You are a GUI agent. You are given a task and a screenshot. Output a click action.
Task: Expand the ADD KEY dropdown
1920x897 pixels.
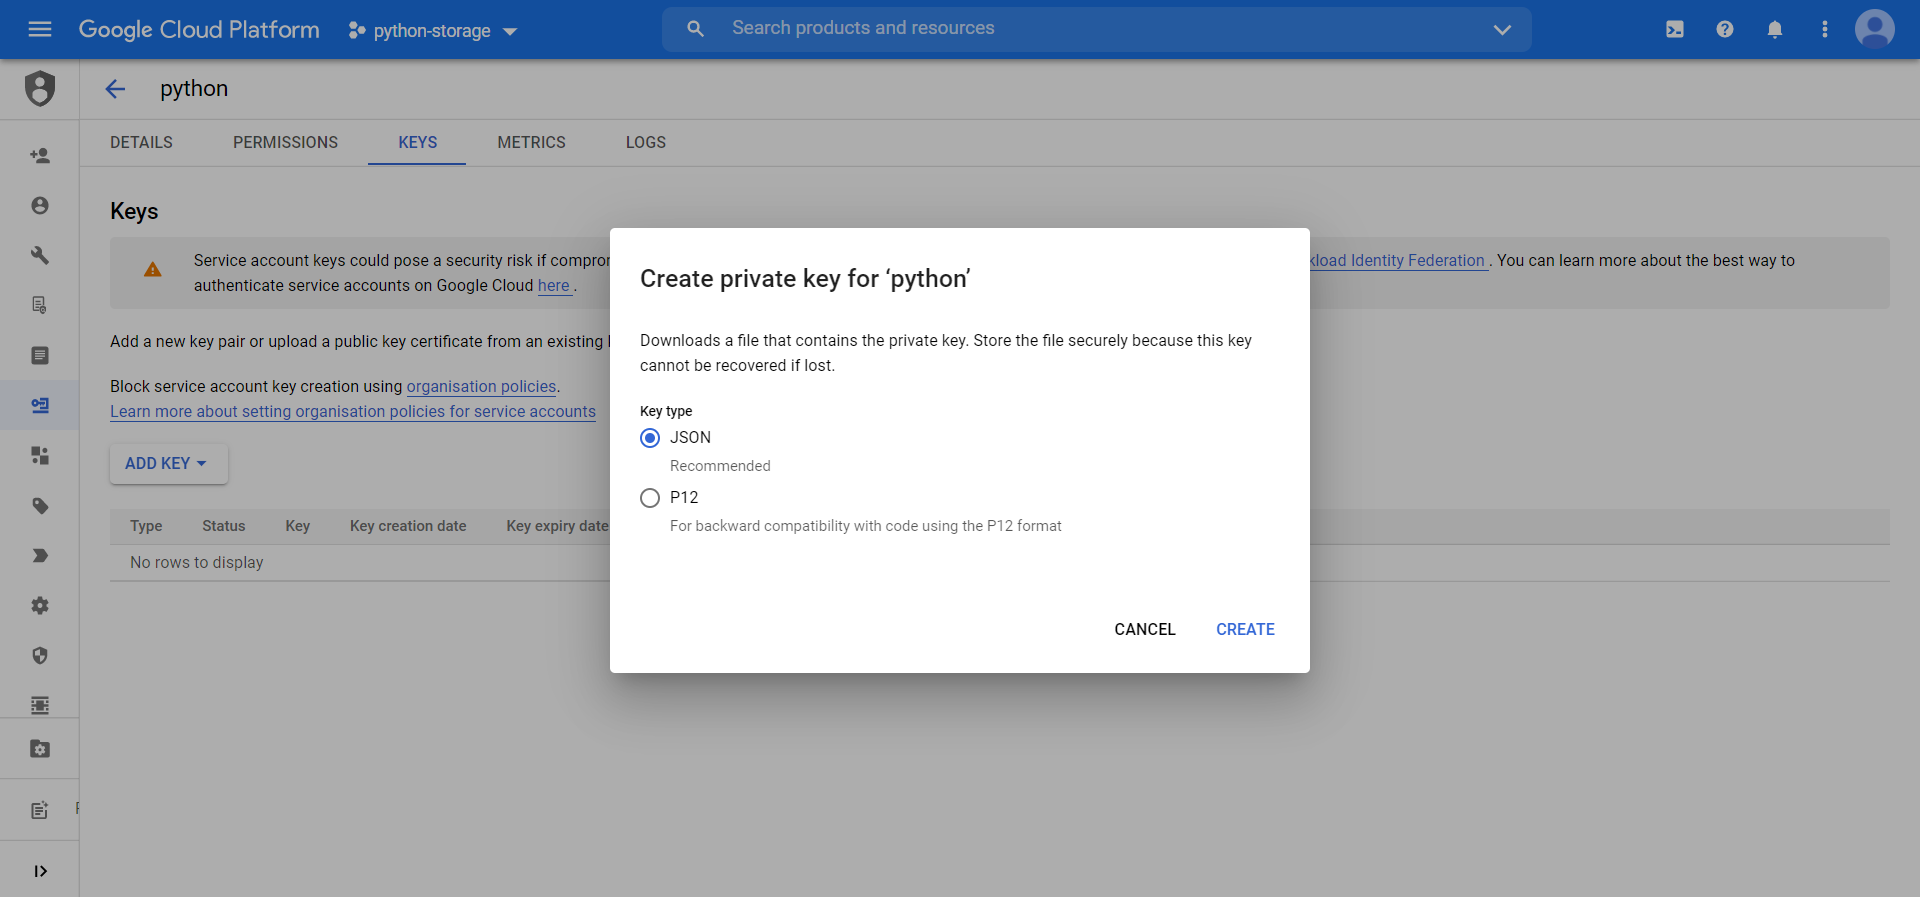point(168,464)
